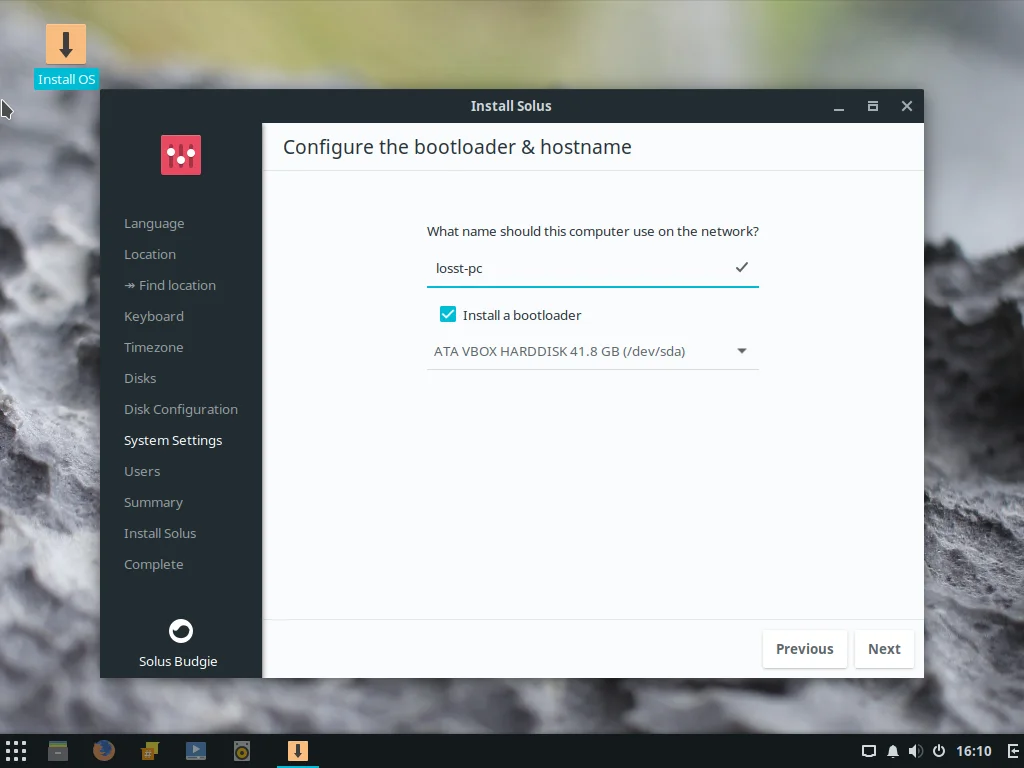Click the Solus Budgie label text
The image size is (1024, 768).
pos(178,662)
